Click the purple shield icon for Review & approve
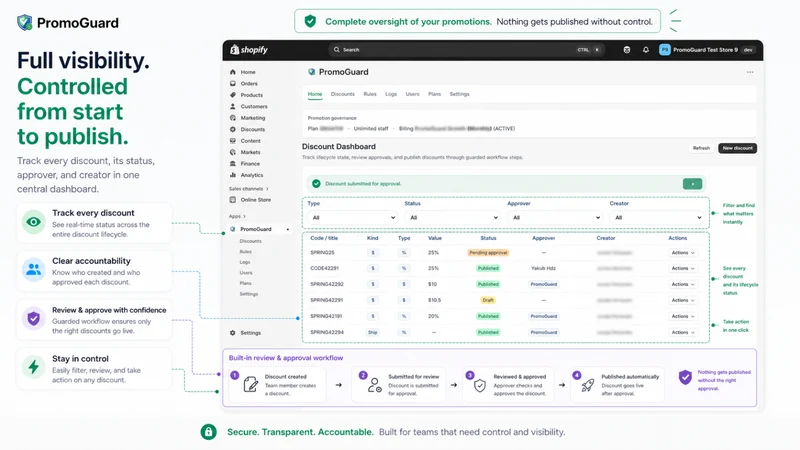Viewport: 800px width, 450px height. (x=34, y=318)
